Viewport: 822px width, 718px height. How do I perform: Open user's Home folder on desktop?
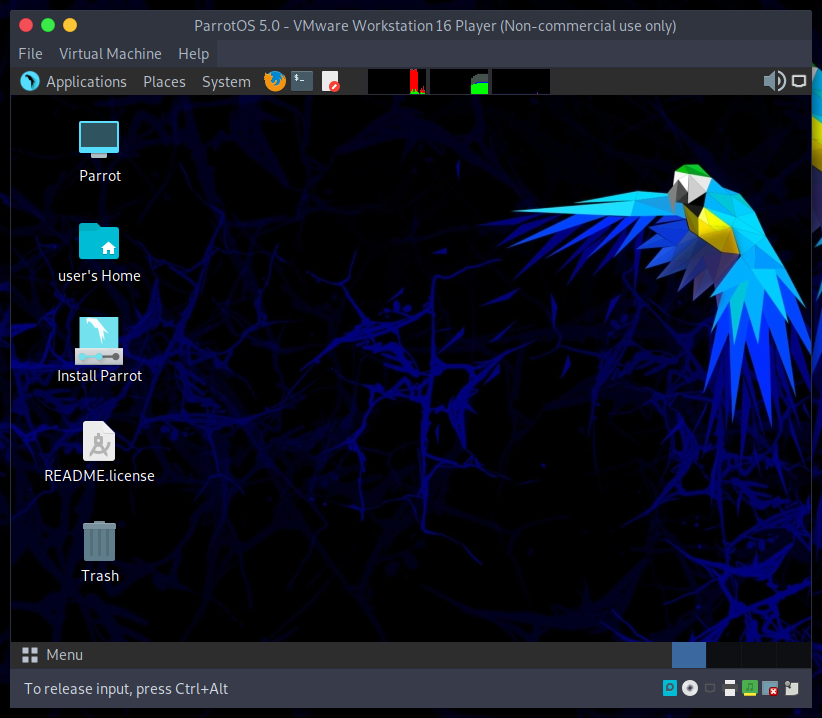coord(99,241)
